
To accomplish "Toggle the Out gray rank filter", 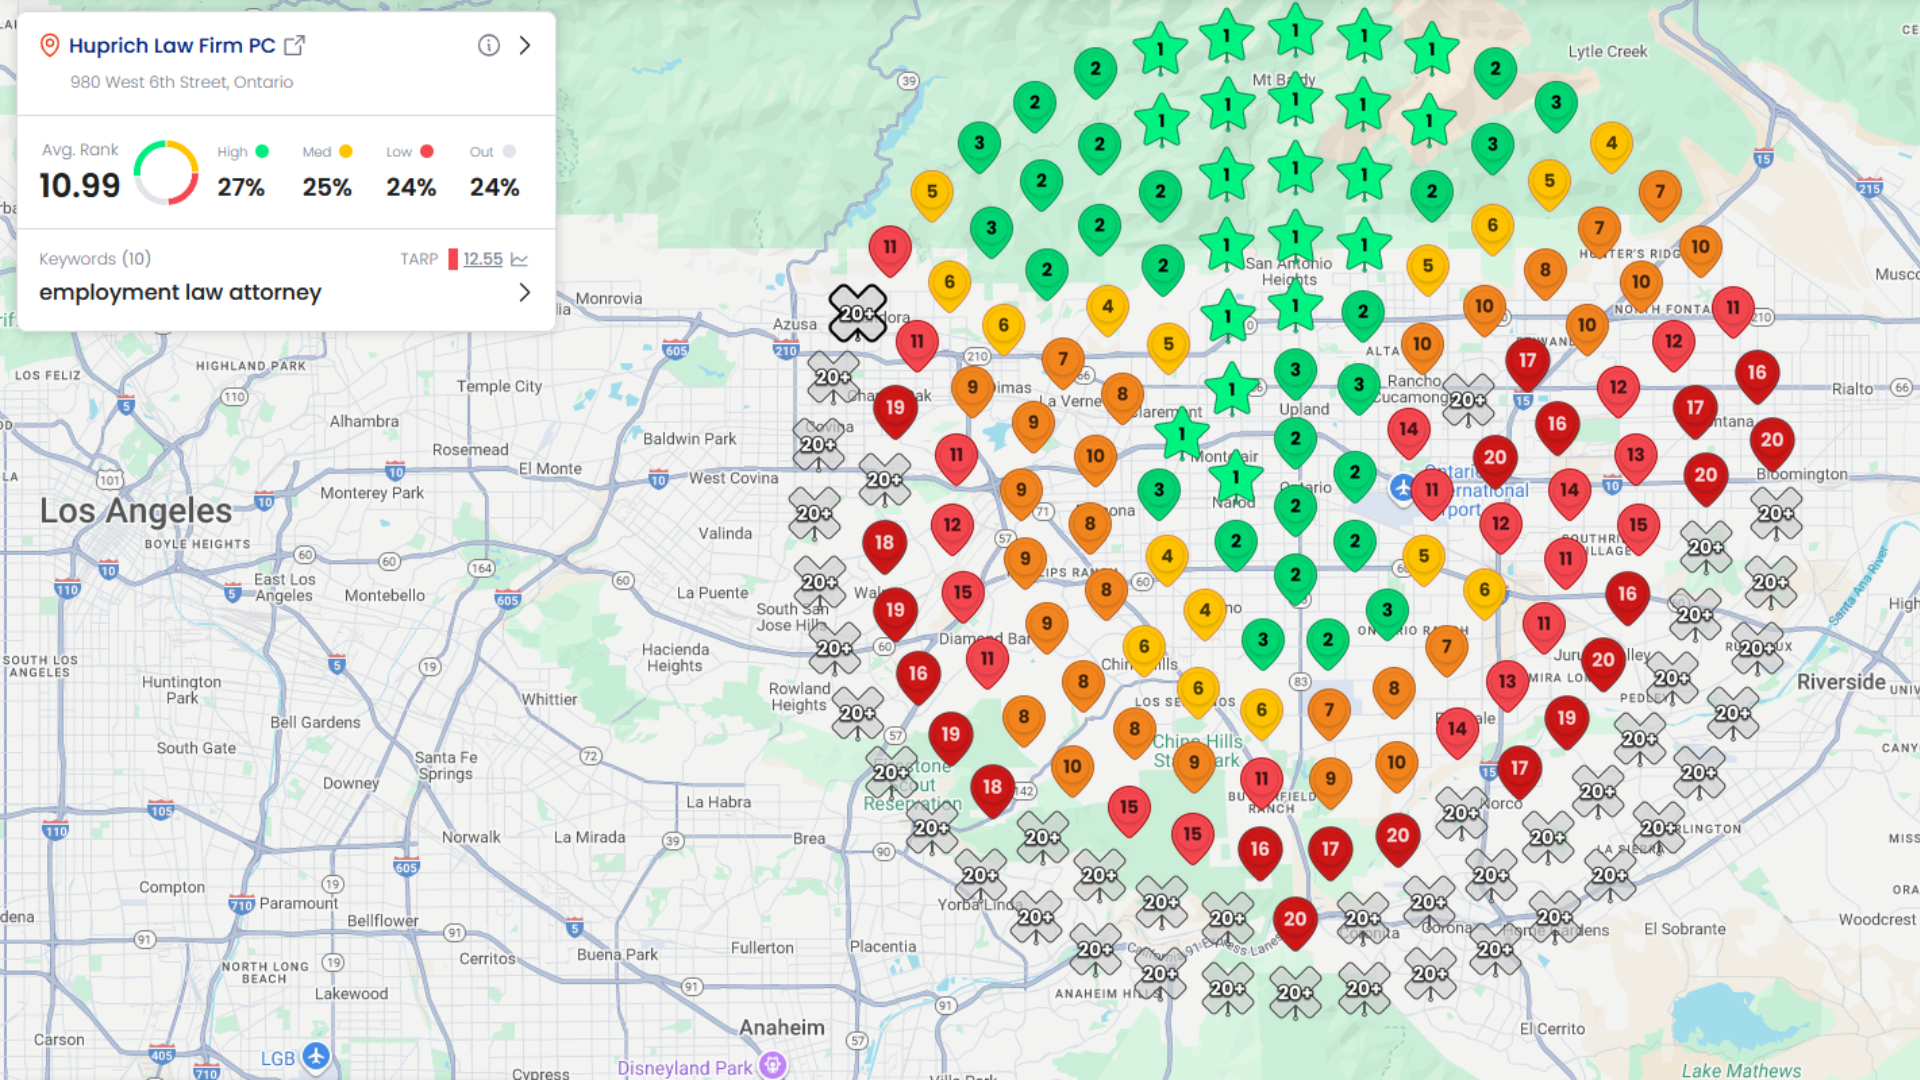I will pyautogui.click(x=509, y=152).
